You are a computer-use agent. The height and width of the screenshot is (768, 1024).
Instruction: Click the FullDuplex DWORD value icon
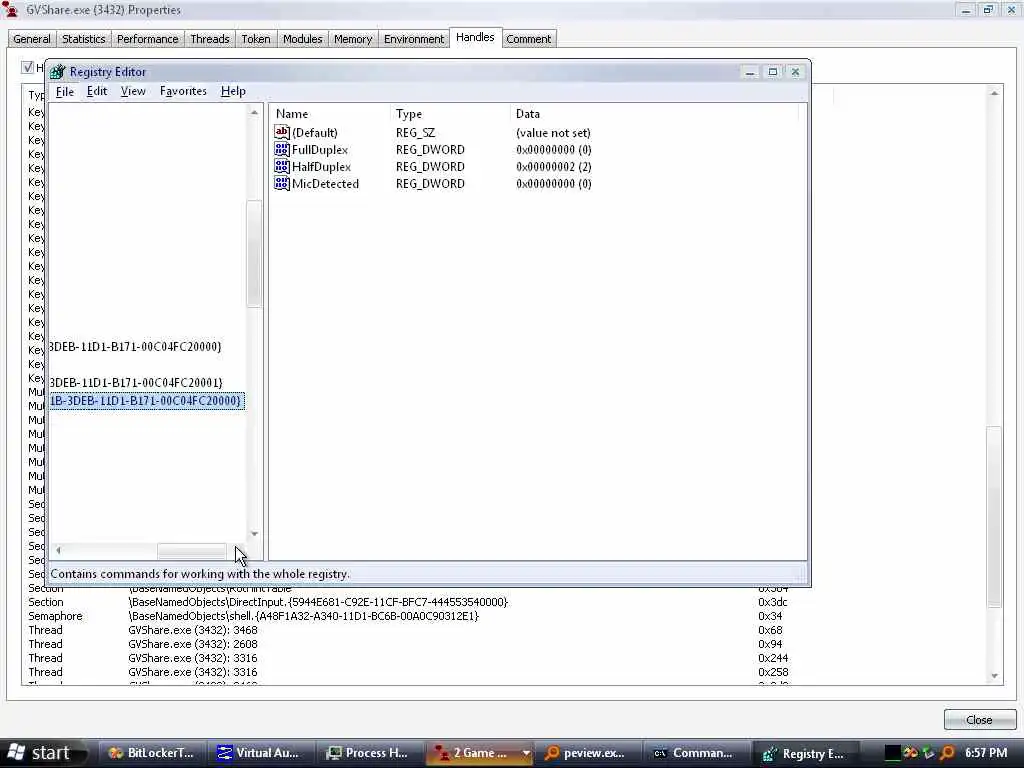281,150
